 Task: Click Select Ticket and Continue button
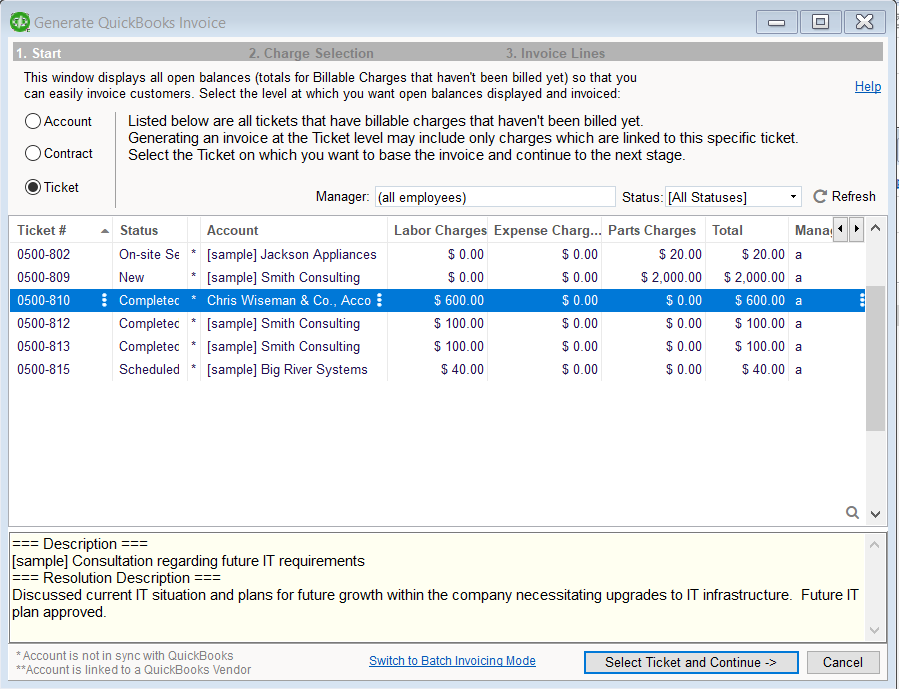pos(691,662)
